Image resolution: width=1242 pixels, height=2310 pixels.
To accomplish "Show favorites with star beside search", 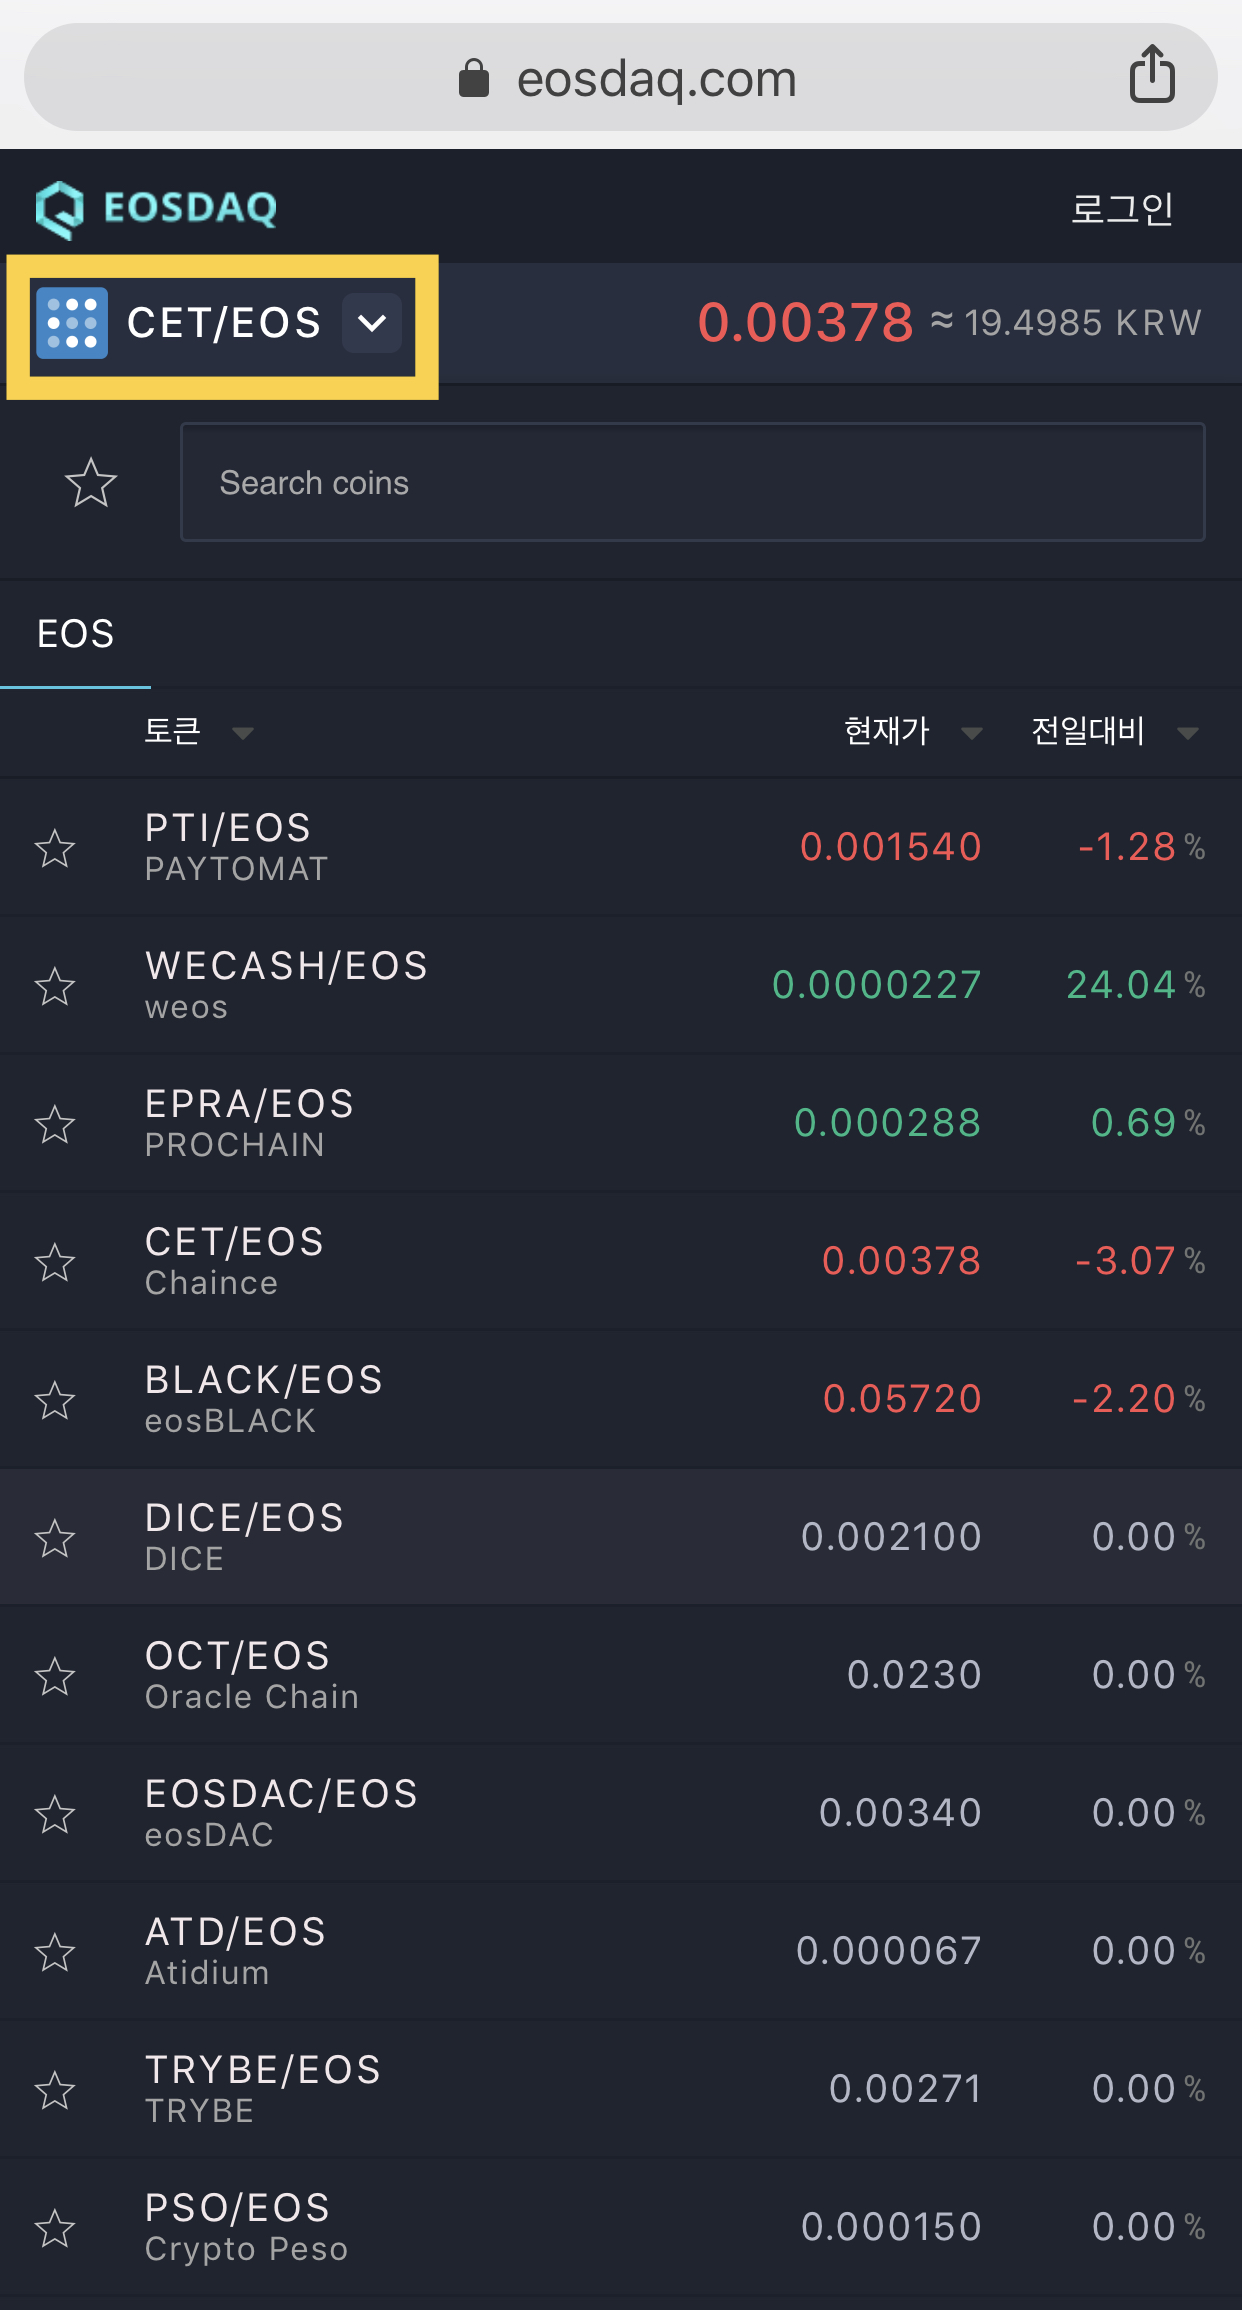I will 91,483.
